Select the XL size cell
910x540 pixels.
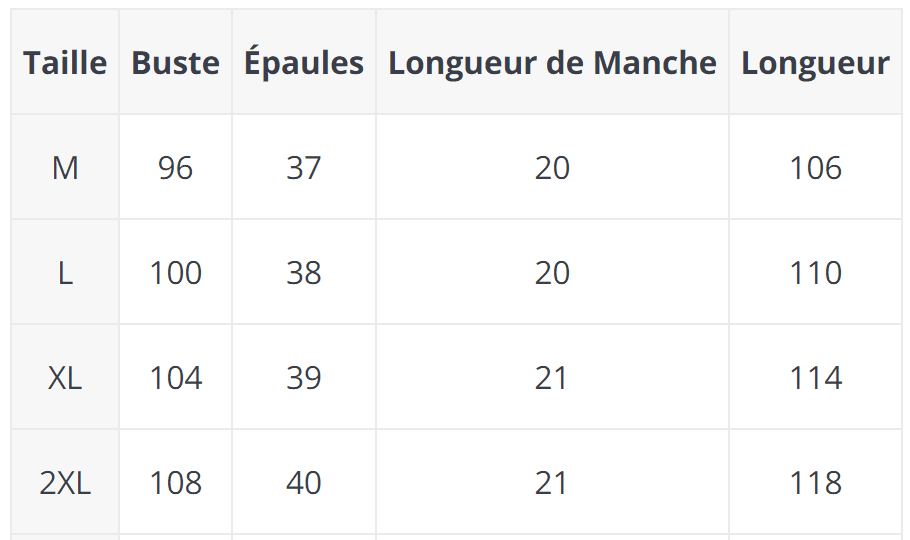point(65,378)
